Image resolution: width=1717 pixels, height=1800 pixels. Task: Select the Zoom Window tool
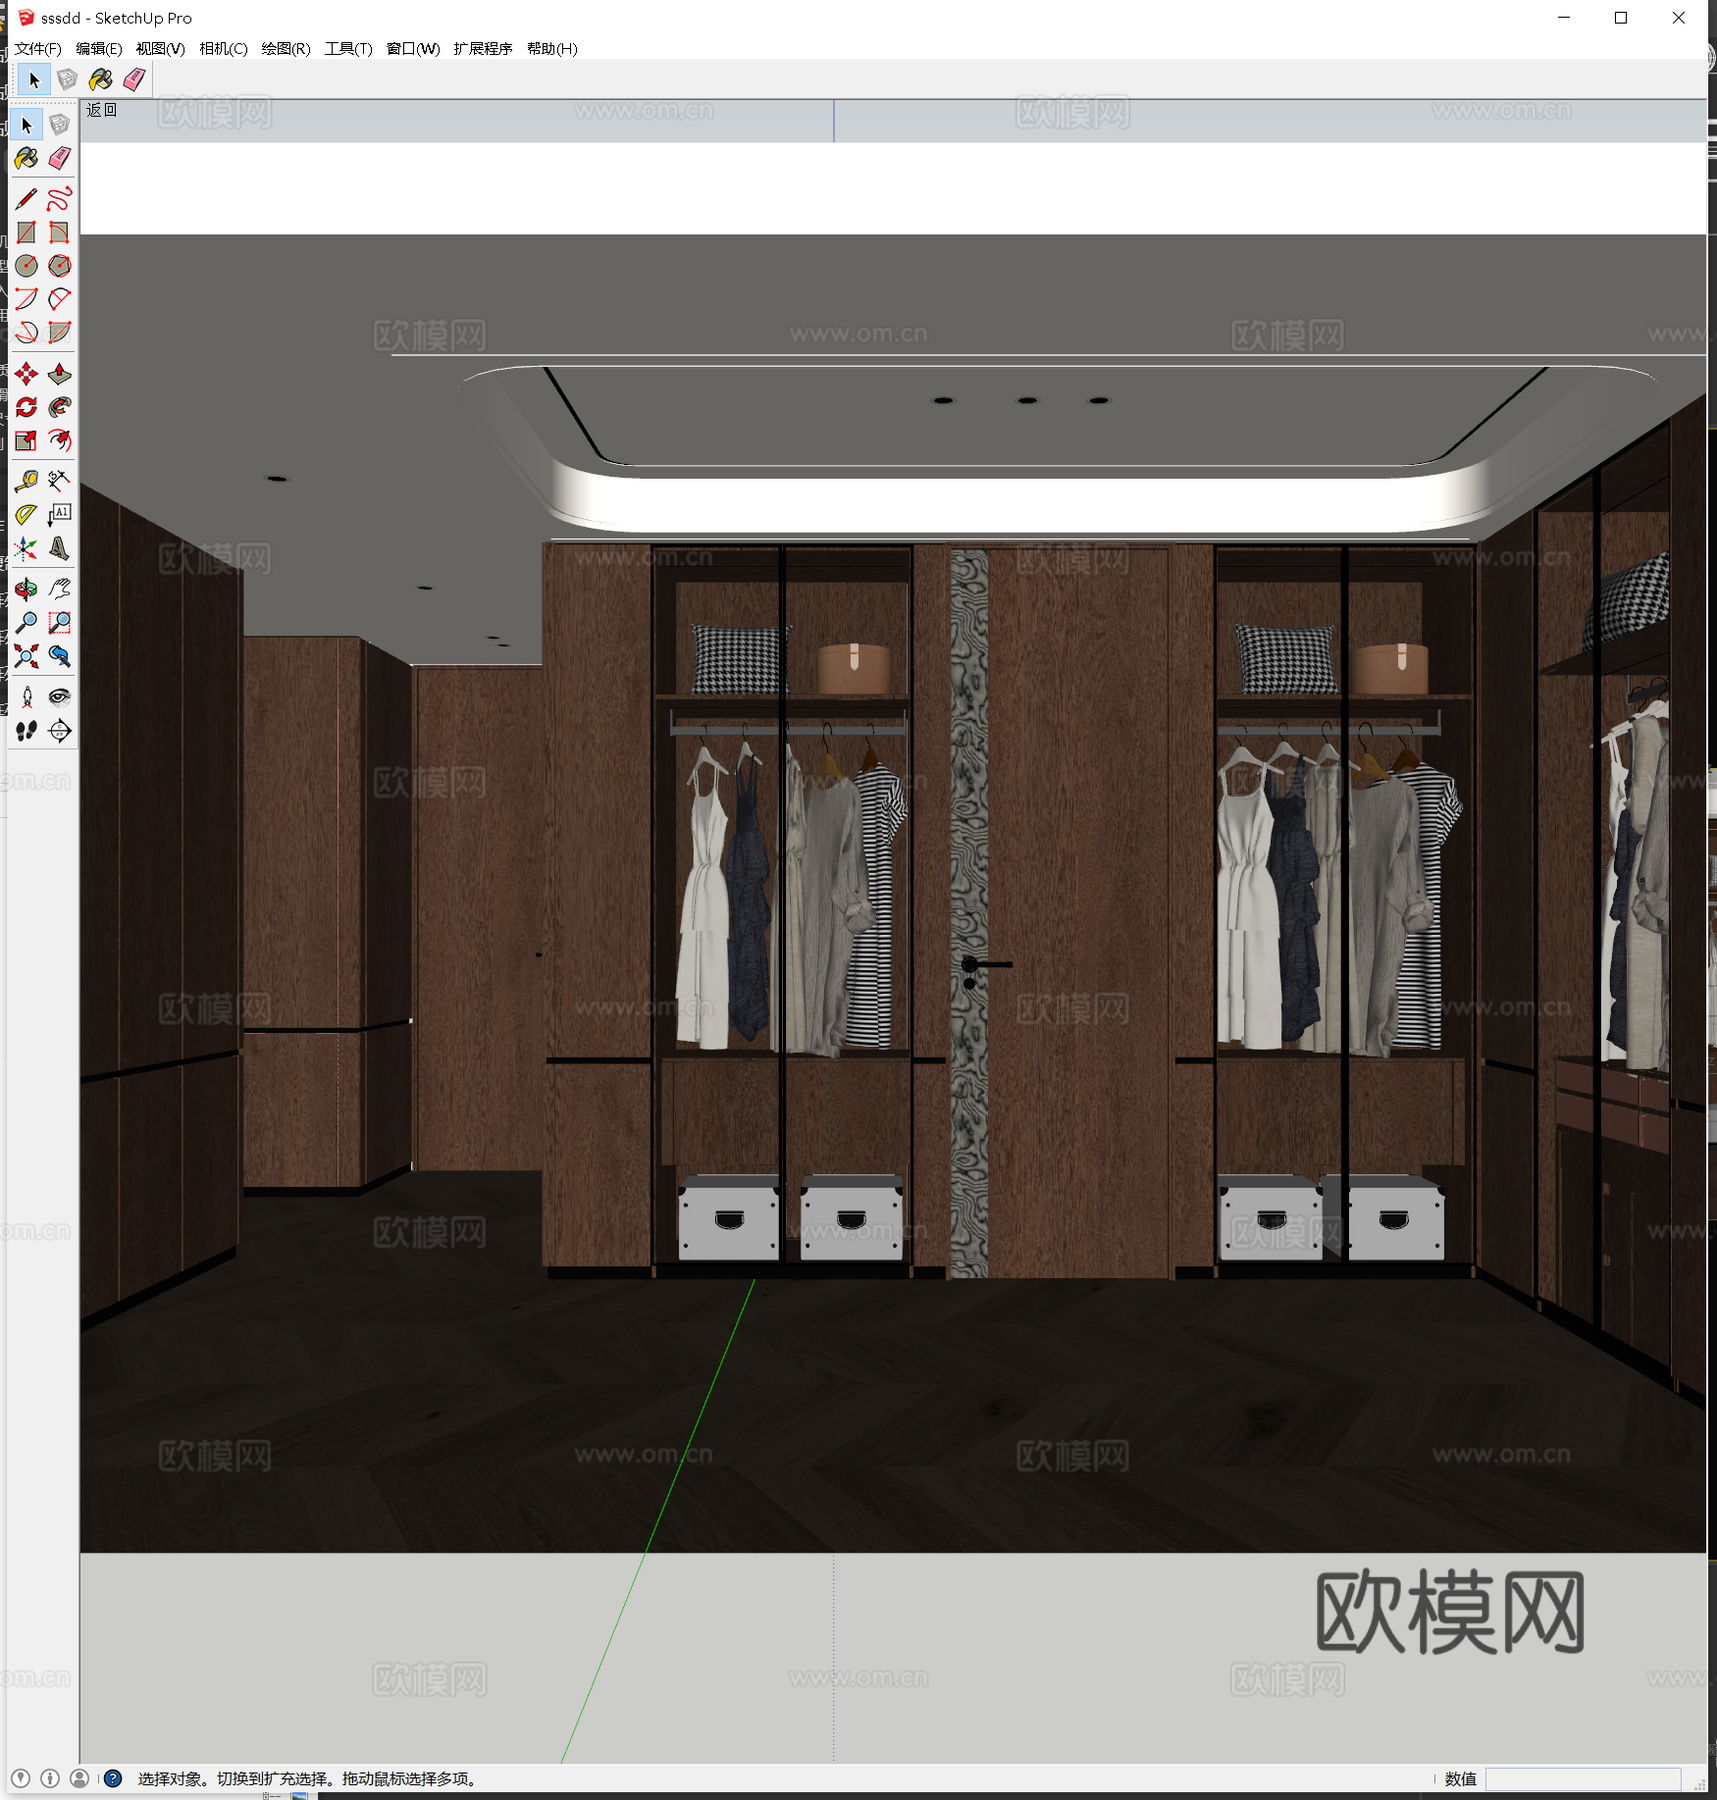coord(60,623)
